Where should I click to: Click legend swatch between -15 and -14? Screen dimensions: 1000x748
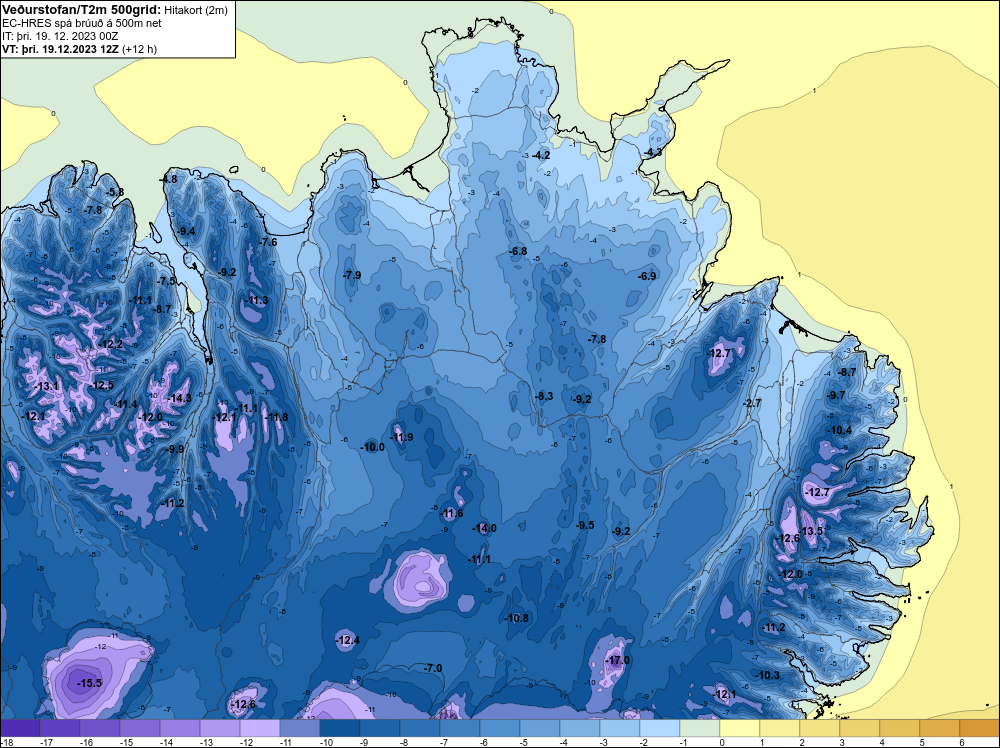point(140,728)
